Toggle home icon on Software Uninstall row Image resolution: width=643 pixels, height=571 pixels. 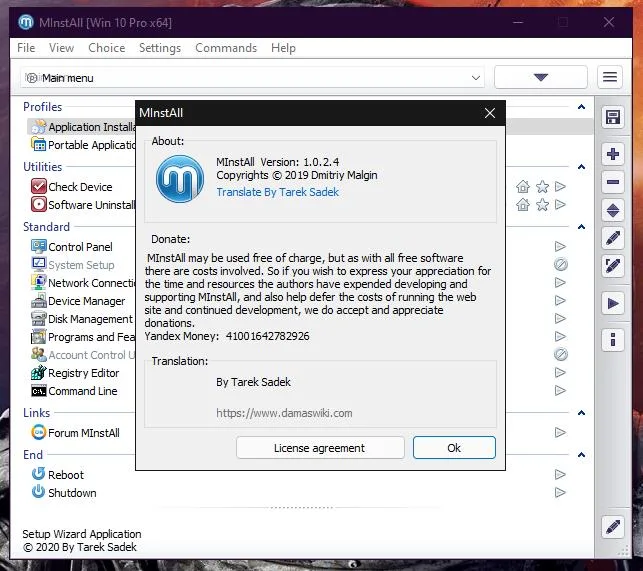click(522, 204)
